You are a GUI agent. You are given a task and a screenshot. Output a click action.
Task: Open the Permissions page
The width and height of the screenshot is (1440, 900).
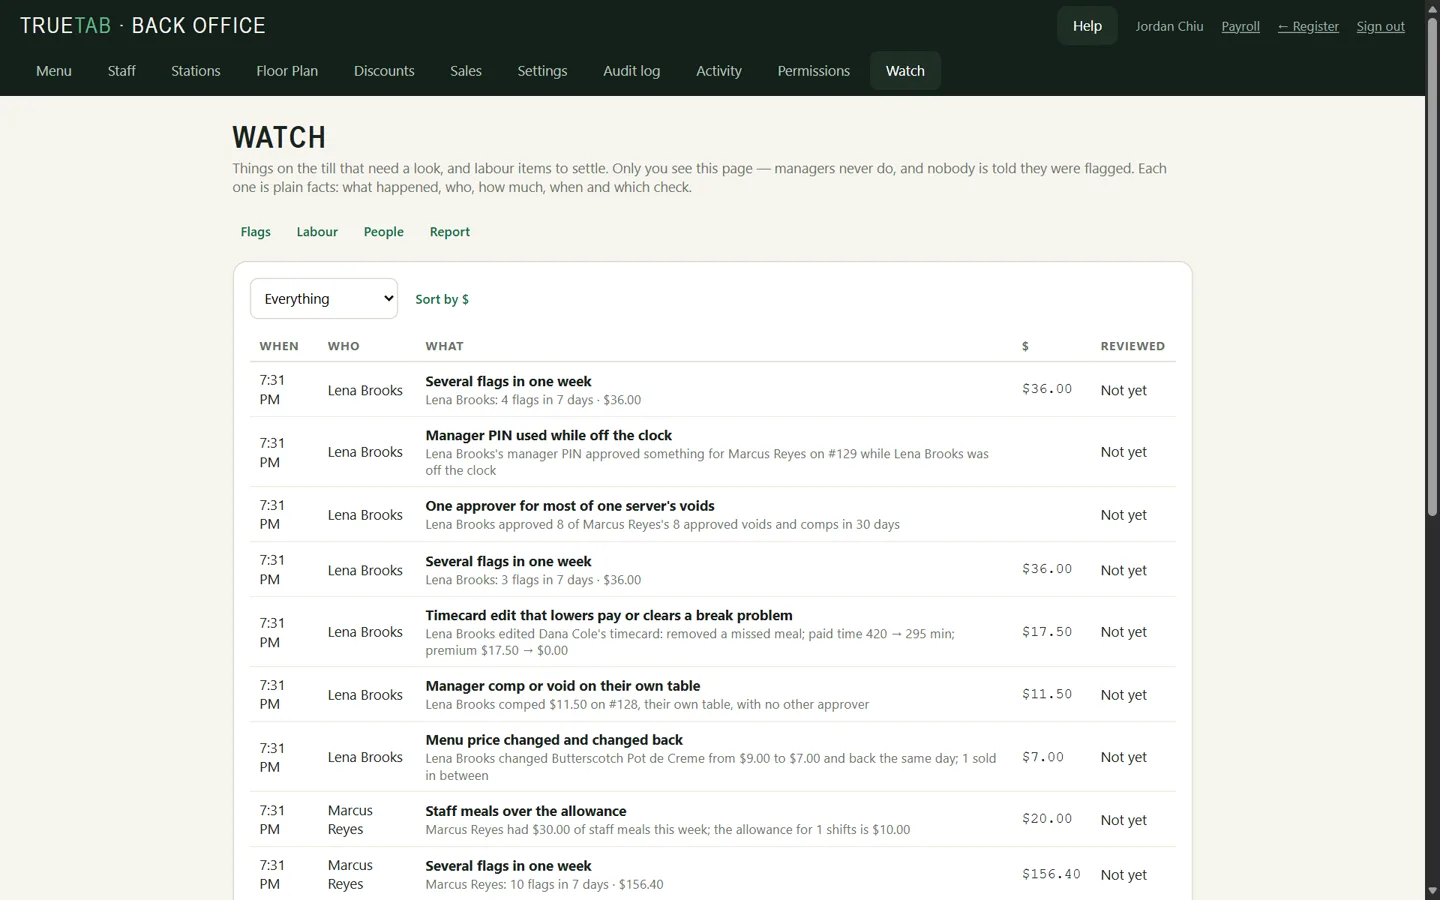coord(814,71)
